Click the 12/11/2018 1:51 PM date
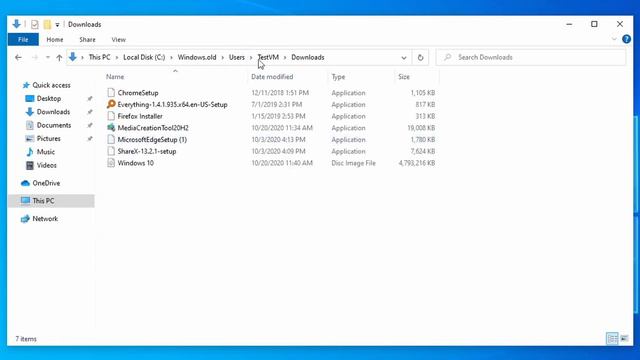The image size is (640, 360). click(x=280, y=93)
